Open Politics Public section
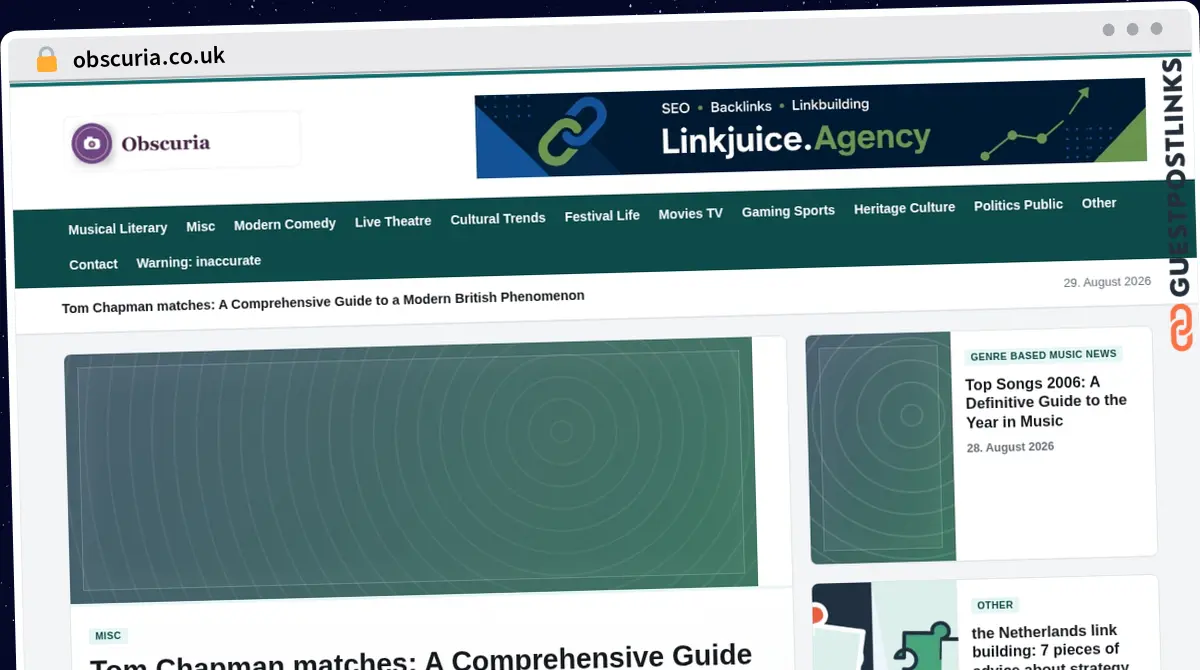The width and height of the screenshot is (1200, 670). [1018, 205]
